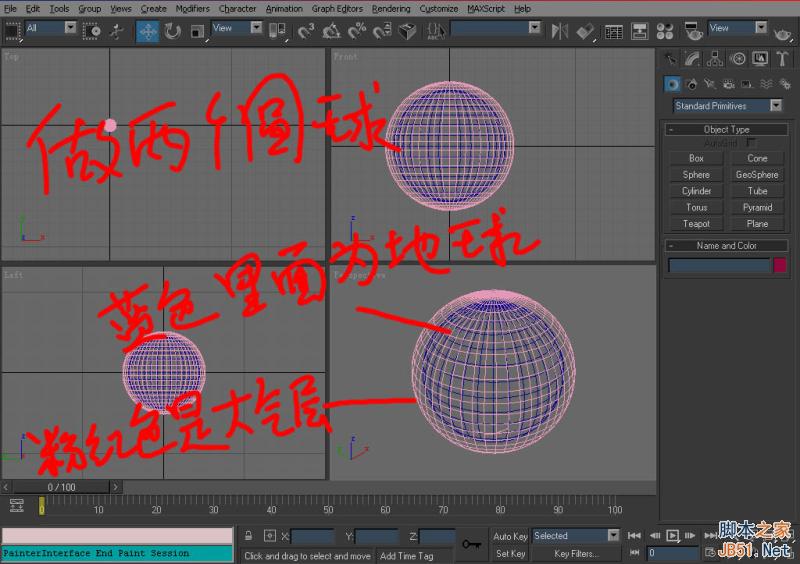The image size is (800, 564).
Task: Toggle Percent Snap
Action: point(357,32)
